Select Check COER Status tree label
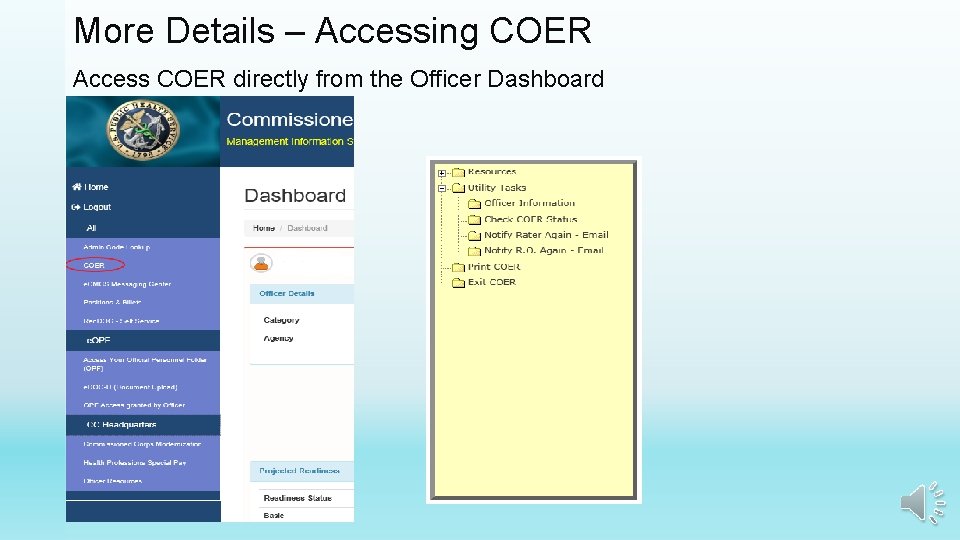Viewport: 960px width, 540px height. (531, 219)
